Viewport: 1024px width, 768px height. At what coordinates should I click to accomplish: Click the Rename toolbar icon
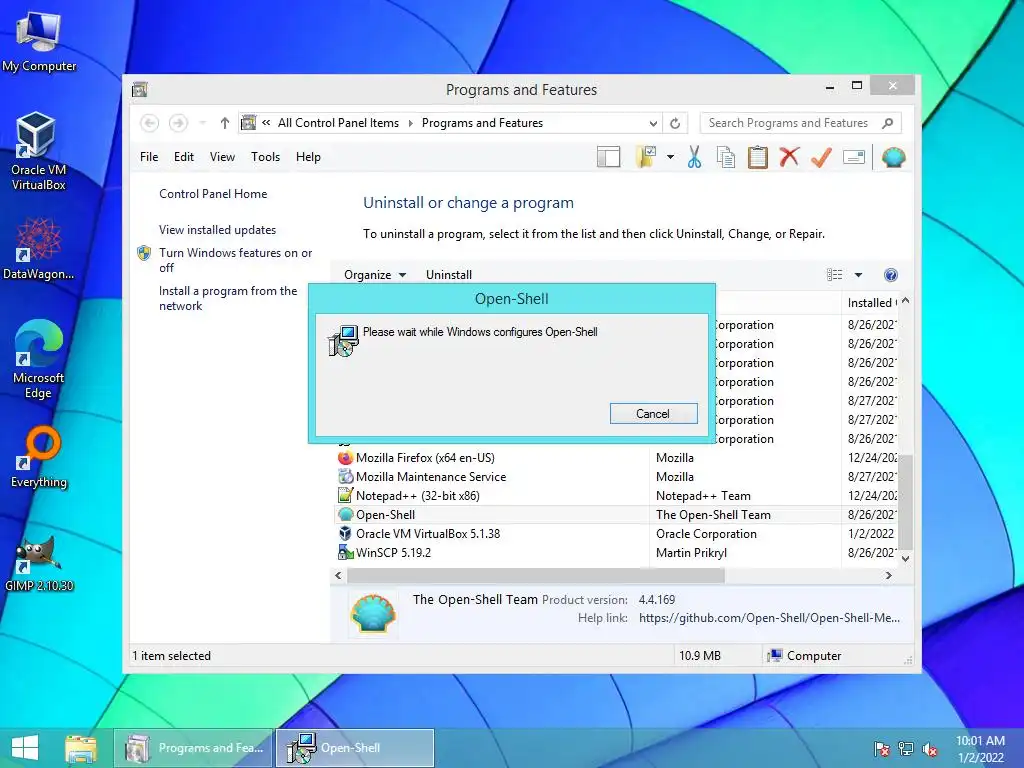pos(854,157)
